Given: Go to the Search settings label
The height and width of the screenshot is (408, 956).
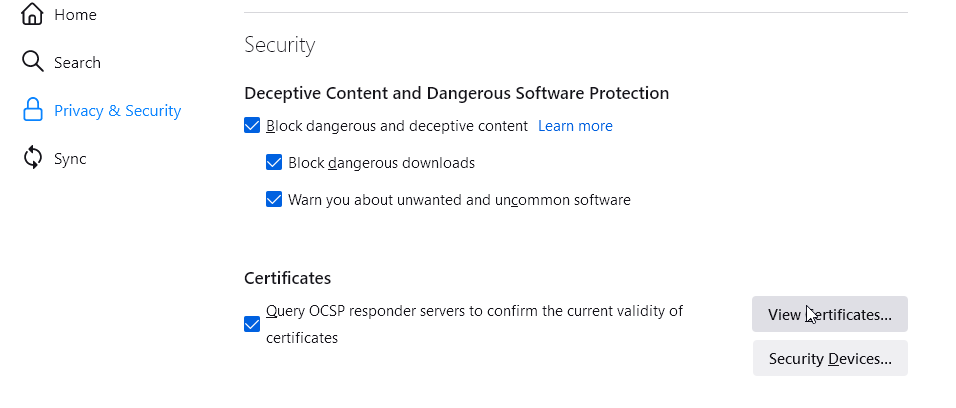Looking at the screenshot, I should 77,62.
